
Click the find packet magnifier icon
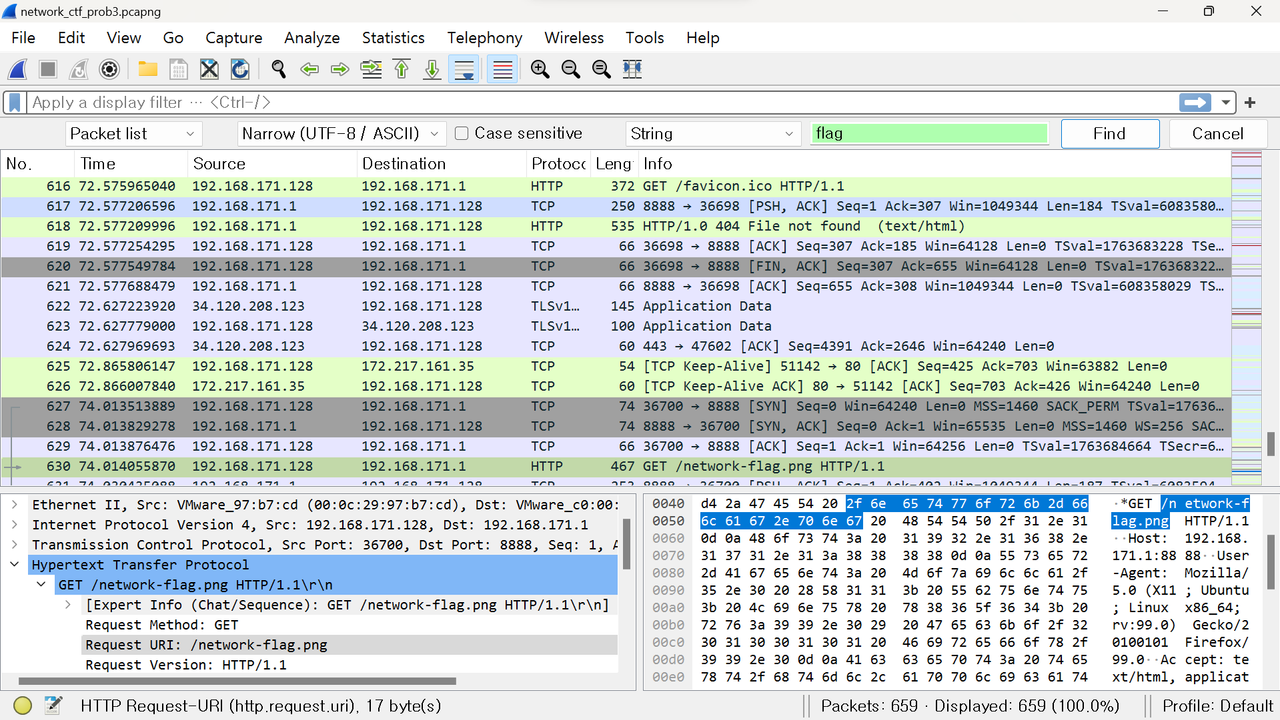click(279, 69)
